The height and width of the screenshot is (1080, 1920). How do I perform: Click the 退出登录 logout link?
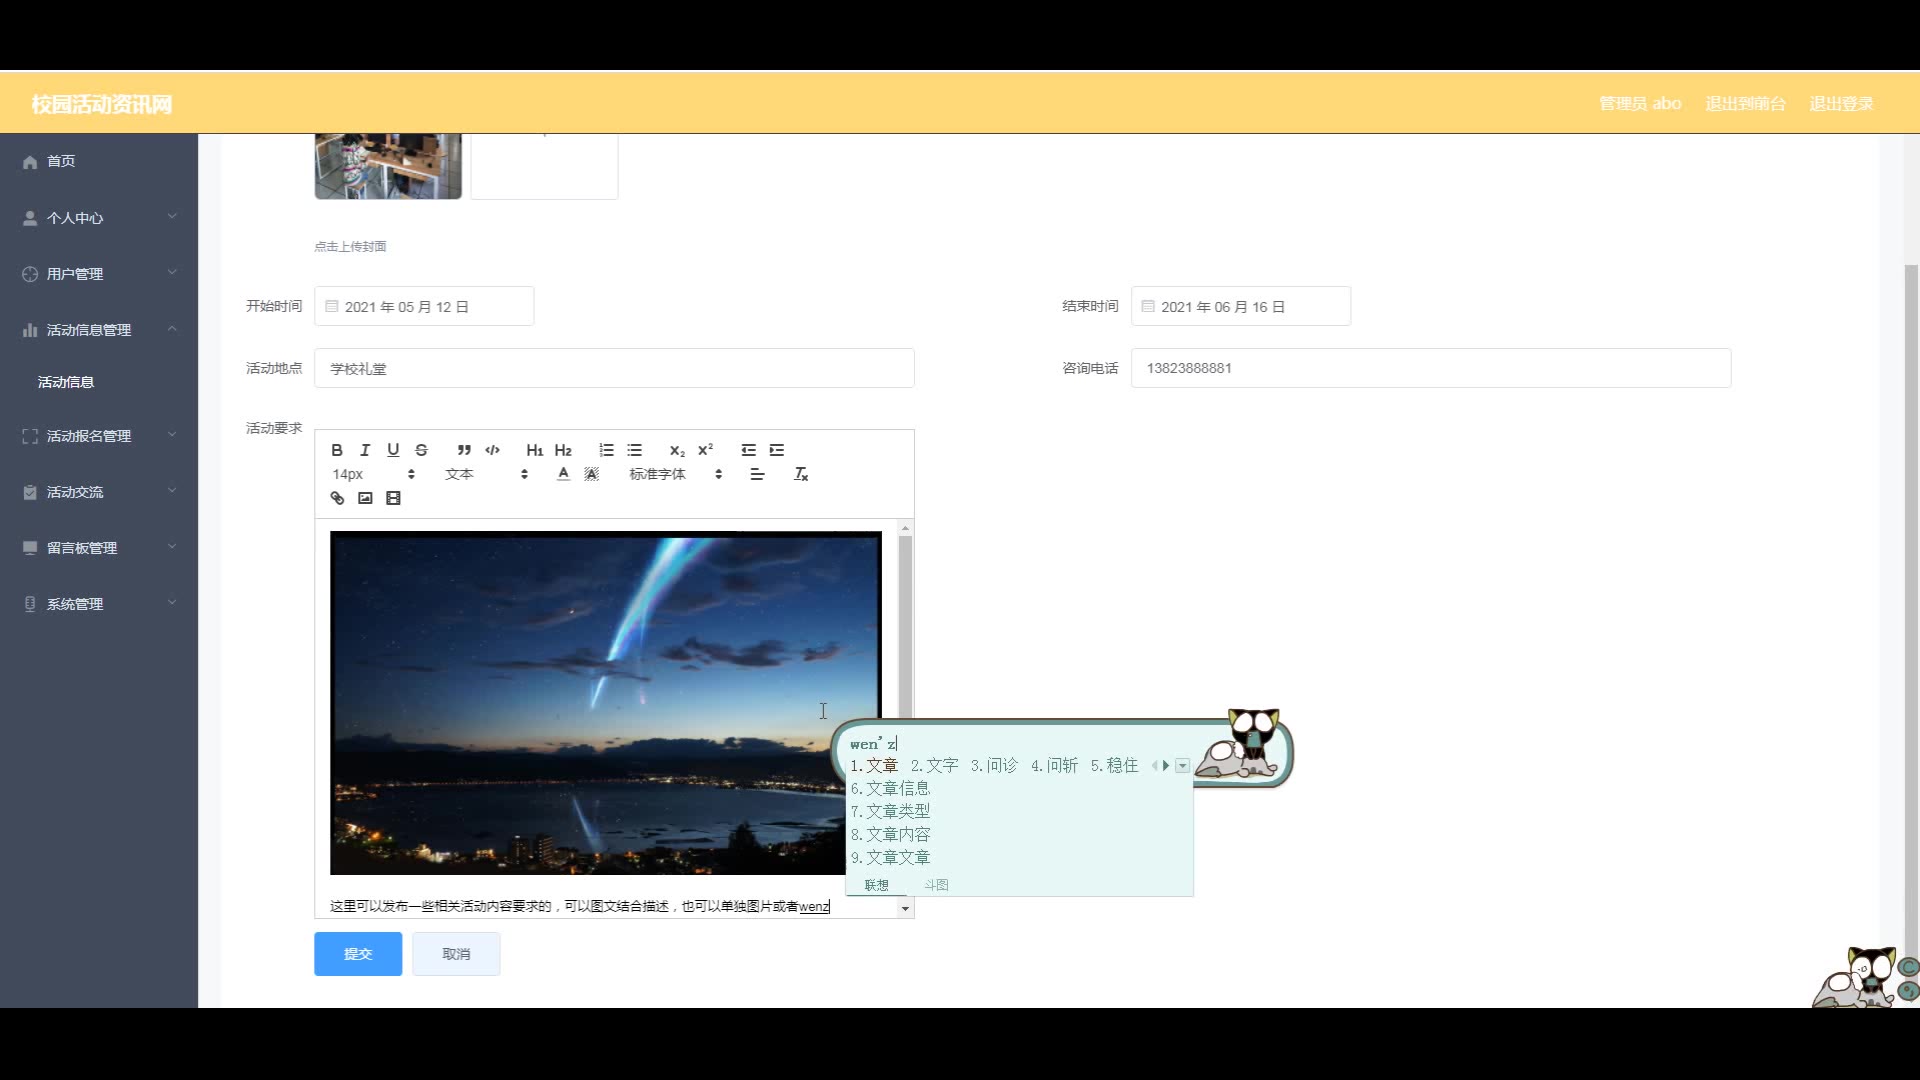1841,104
